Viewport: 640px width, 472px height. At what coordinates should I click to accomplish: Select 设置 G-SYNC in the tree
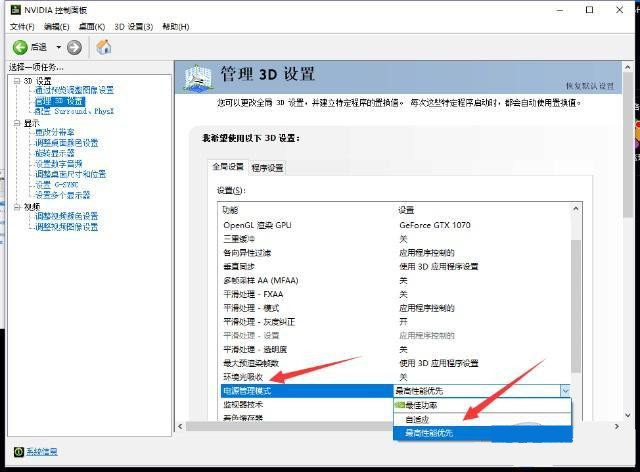click(x=57, y=185)
